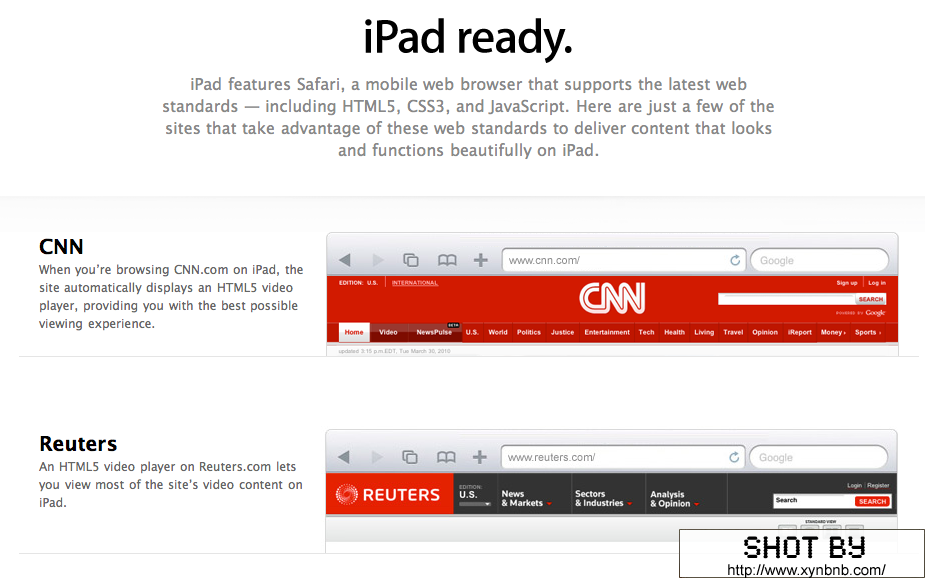Click the Reuters red SEARCH button
925x578 pixels.
tap(872, 501)
